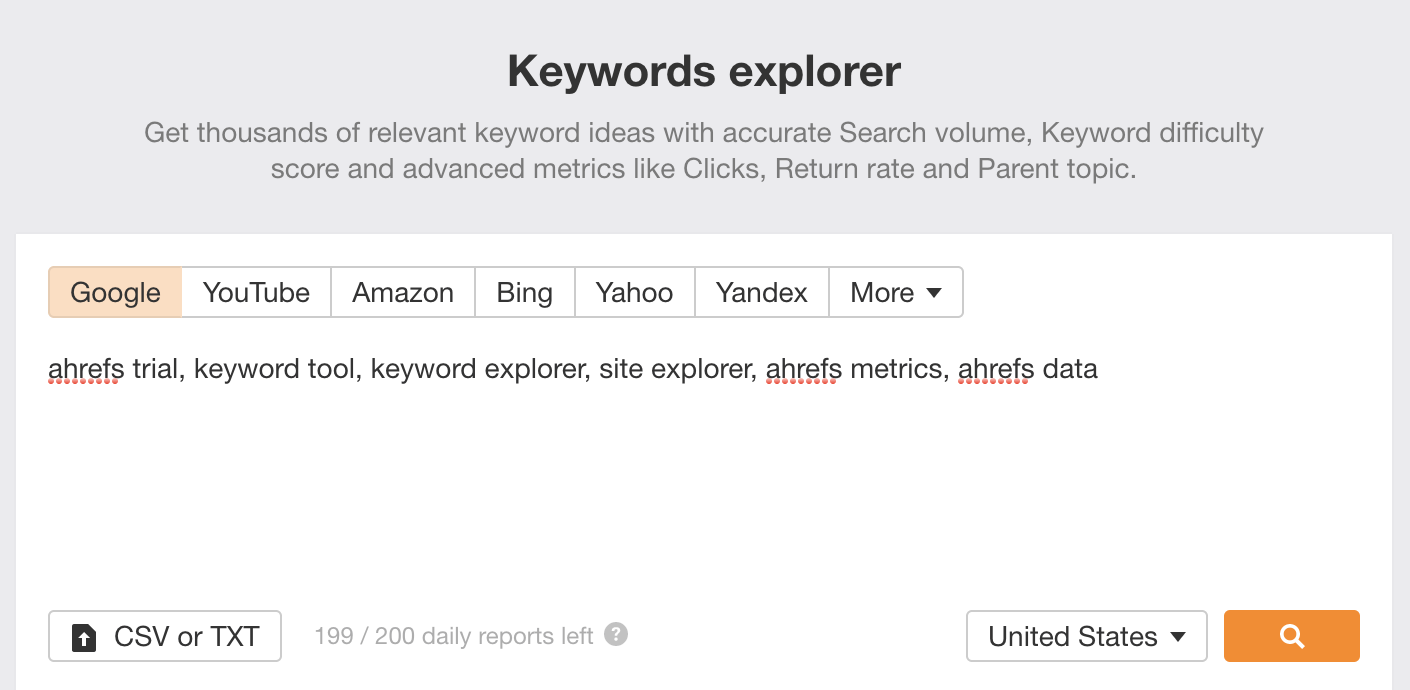Expand the More search engines dropdown
Image resolution: width=1410 pixels, height=690 pixels.
click(895, 292)
